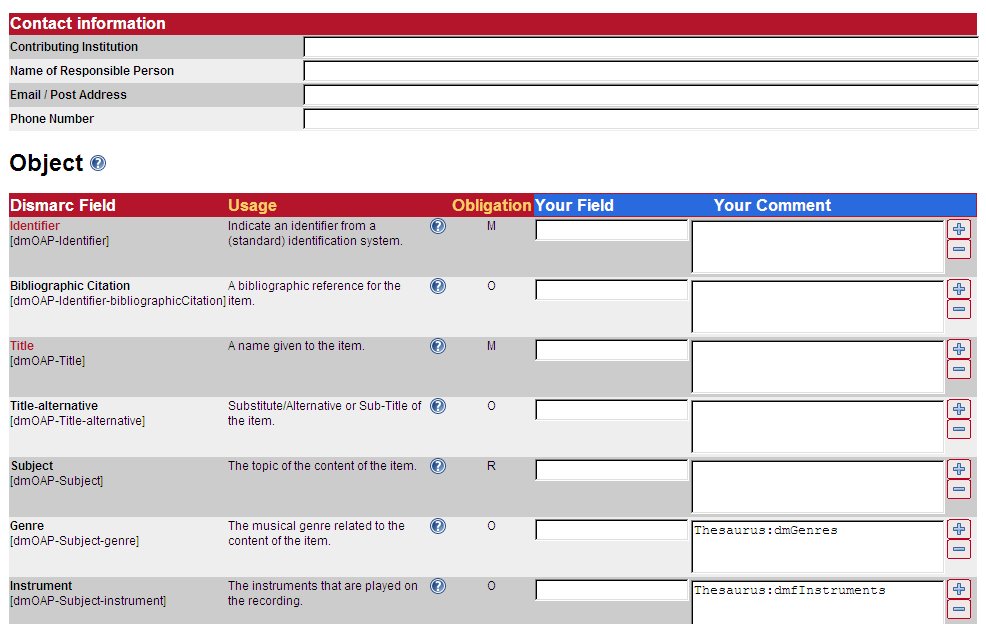This screenshot has width=986, height=624.
Task: Click the Usage column header
Action: pos(252,206)
